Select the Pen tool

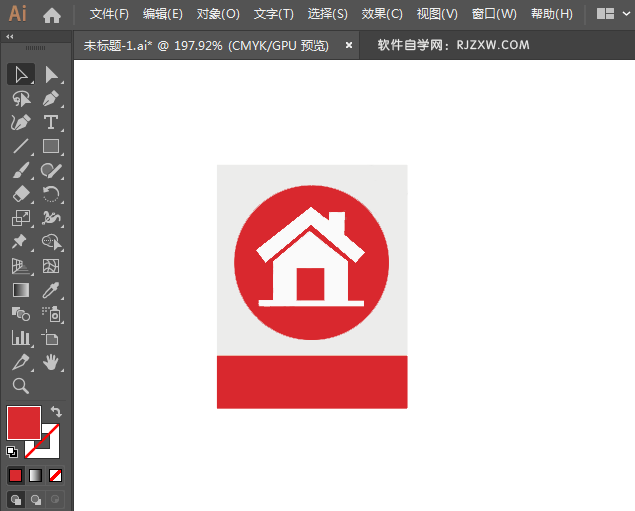click(x=51, y=98)
